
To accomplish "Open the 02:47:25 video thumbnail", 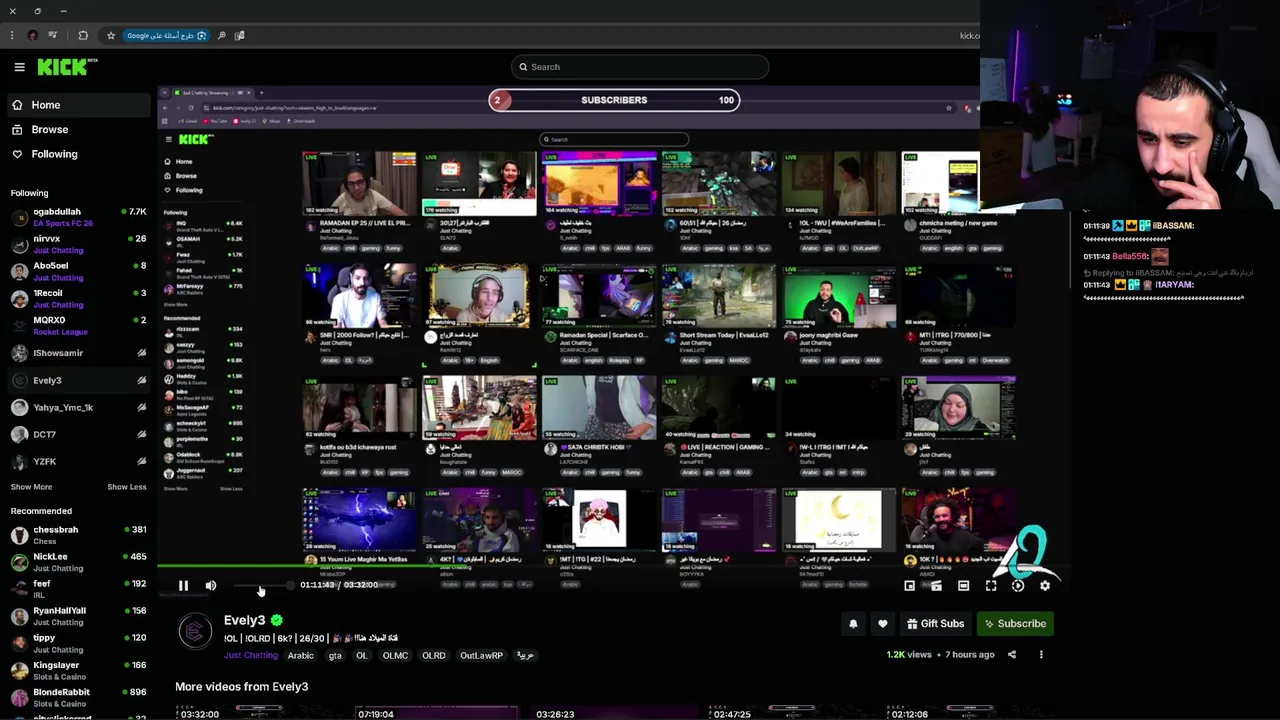I will [793, 713].
